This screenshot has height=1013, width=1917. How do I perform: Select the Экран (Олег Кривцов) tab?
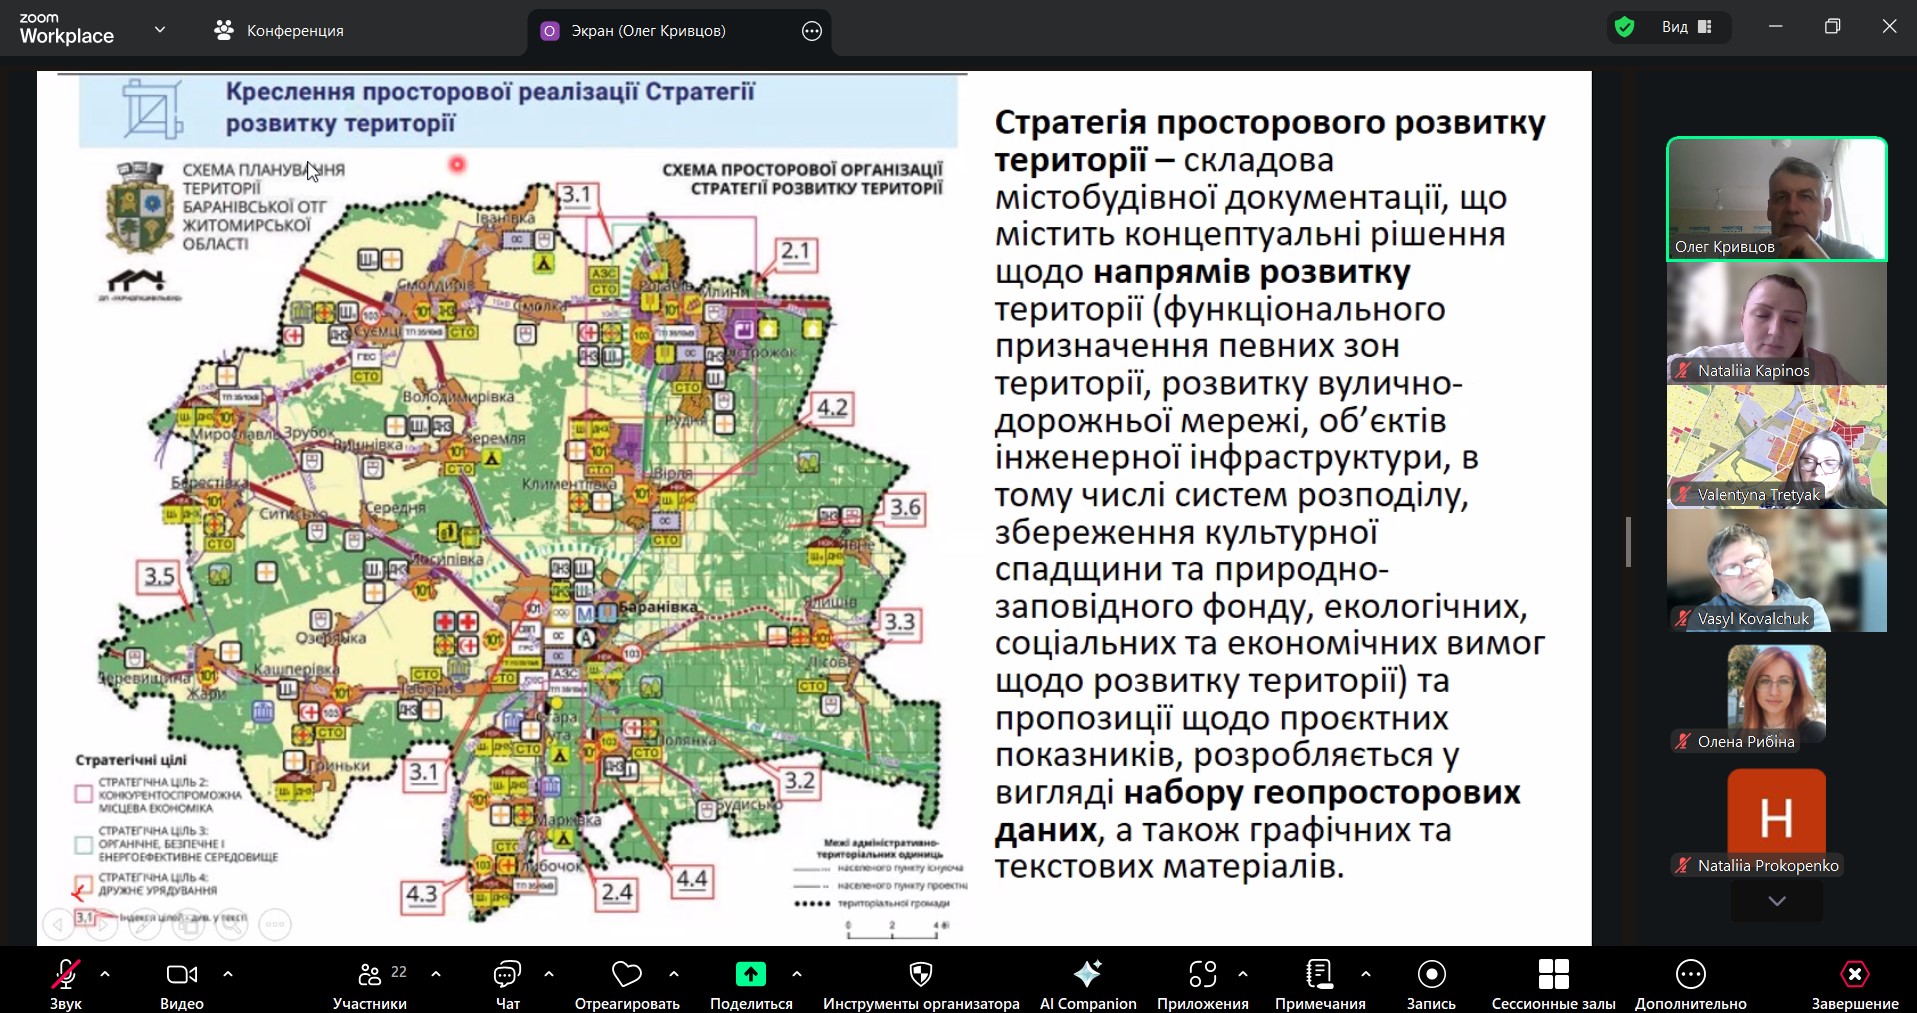[x=648, y=31]
